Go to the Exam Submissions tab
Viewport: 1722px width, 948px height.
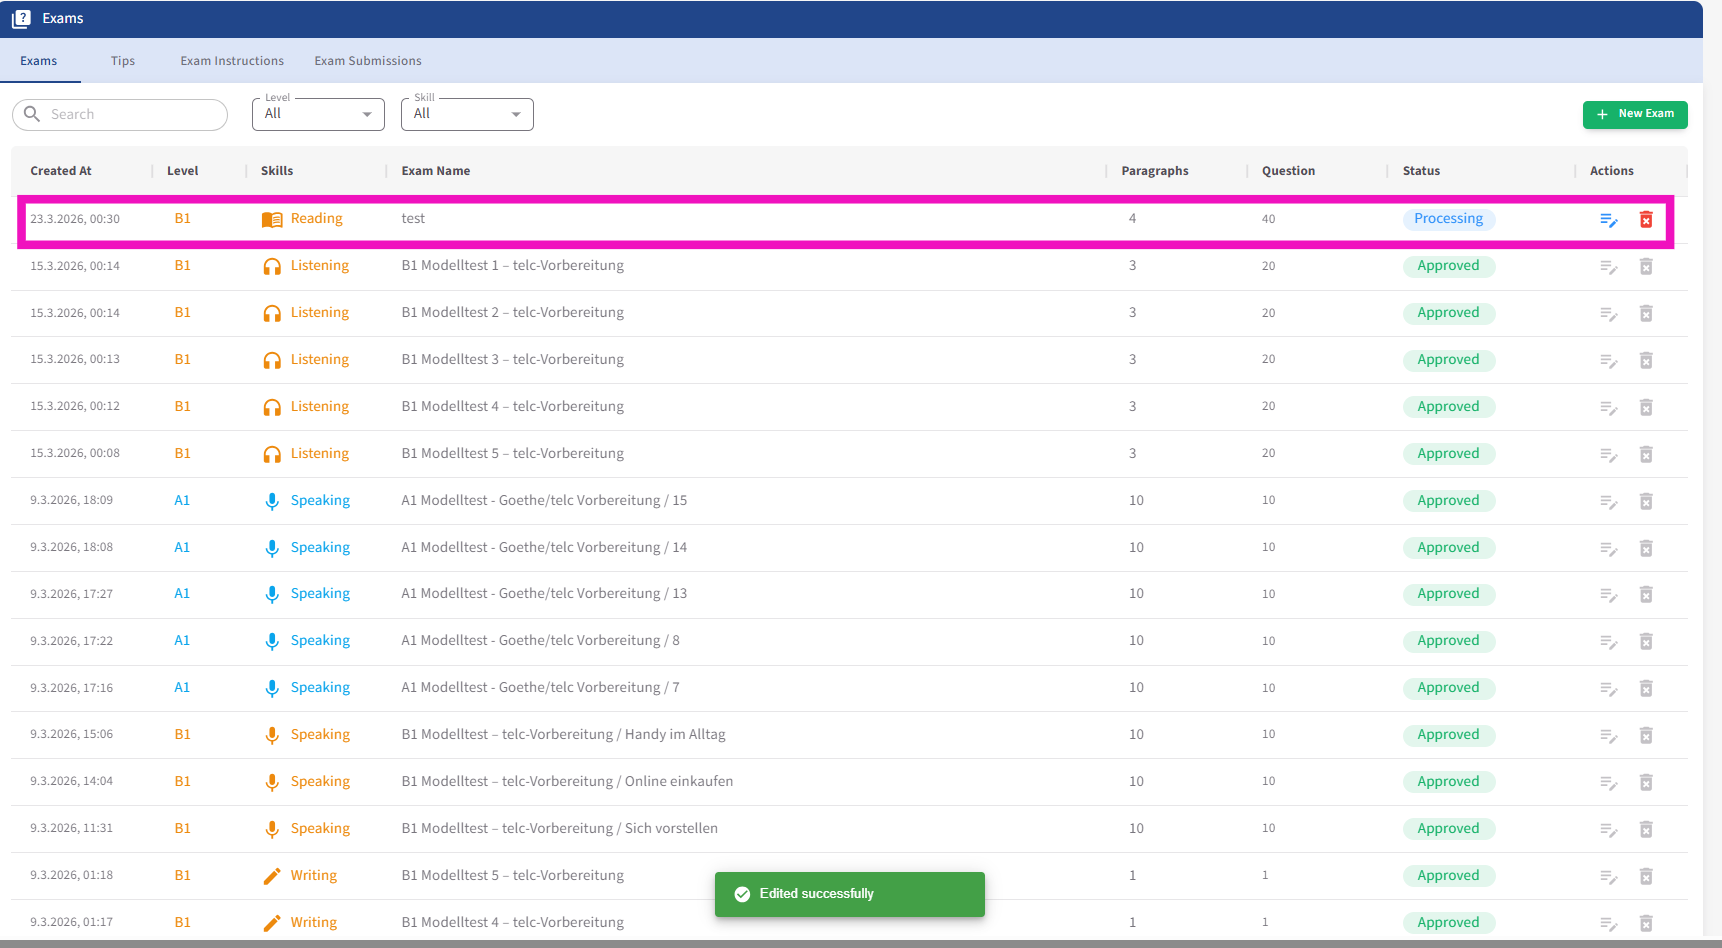368,61
